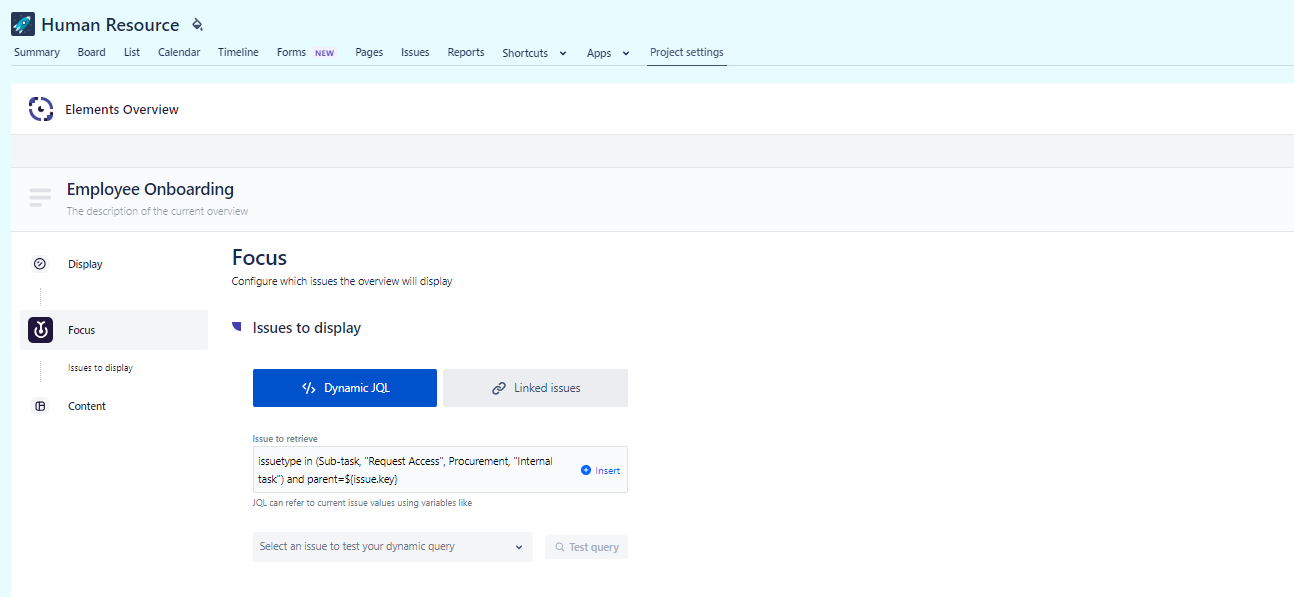
Task: Click the hamburger lines icon beside Employee Onboarding
Action: 40,197
